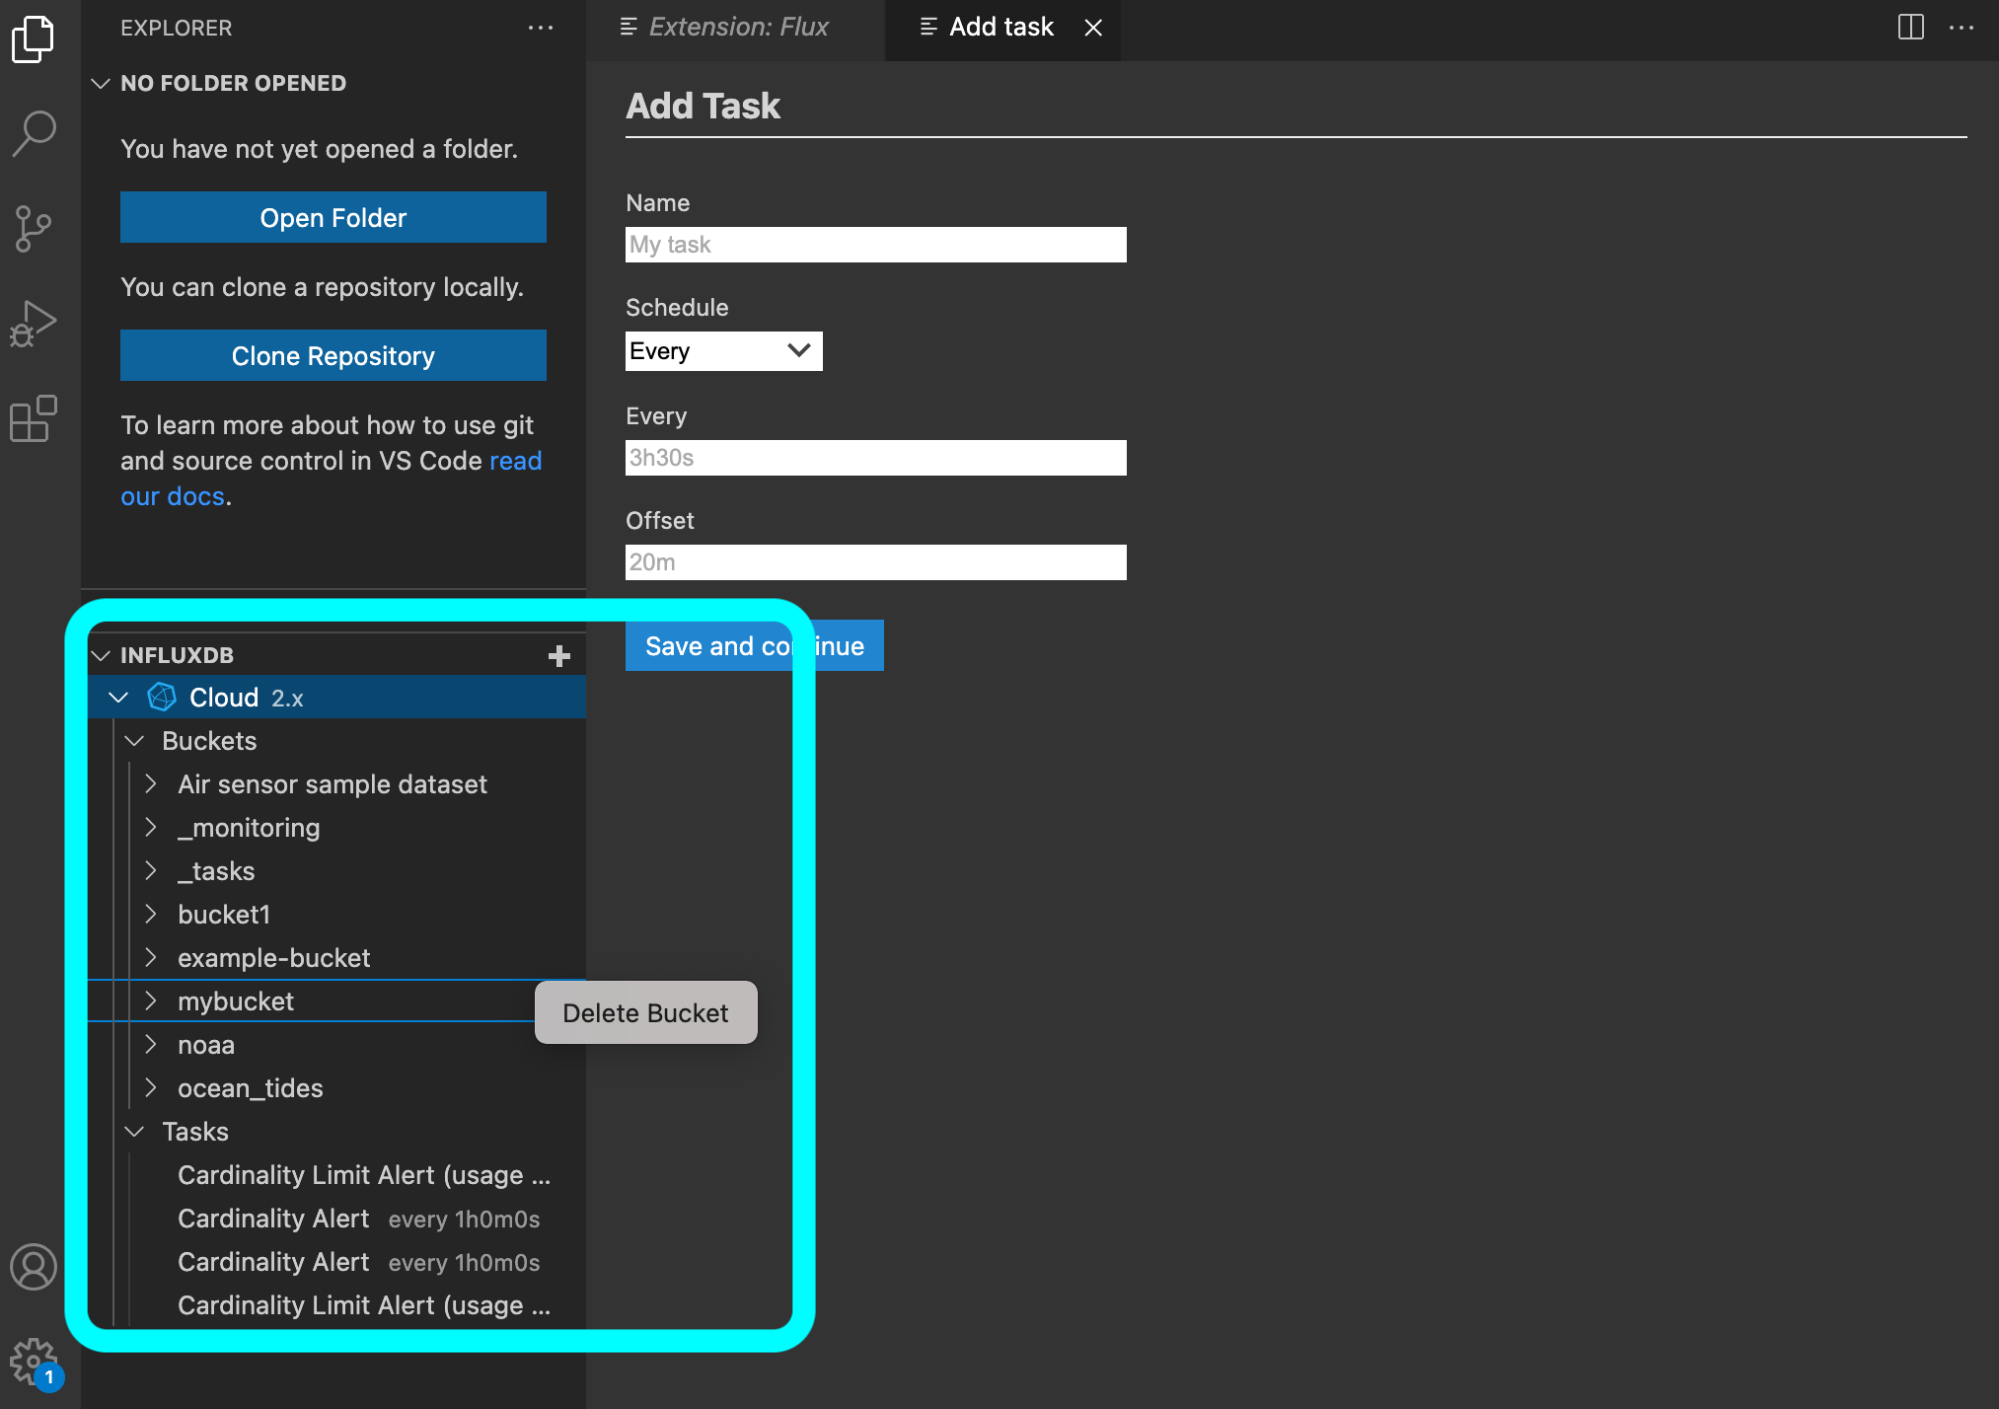
Task: Split the editor
Action: (1910, 27)
